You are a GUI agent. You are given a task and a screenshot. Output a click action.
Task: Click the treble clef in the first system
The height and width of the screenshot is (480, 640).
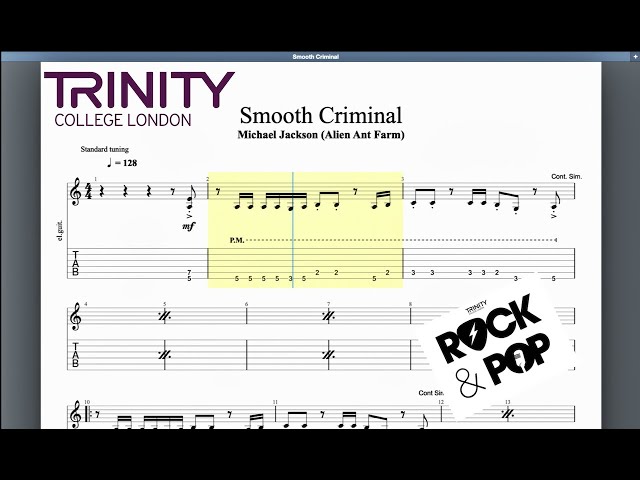point(76,191)
